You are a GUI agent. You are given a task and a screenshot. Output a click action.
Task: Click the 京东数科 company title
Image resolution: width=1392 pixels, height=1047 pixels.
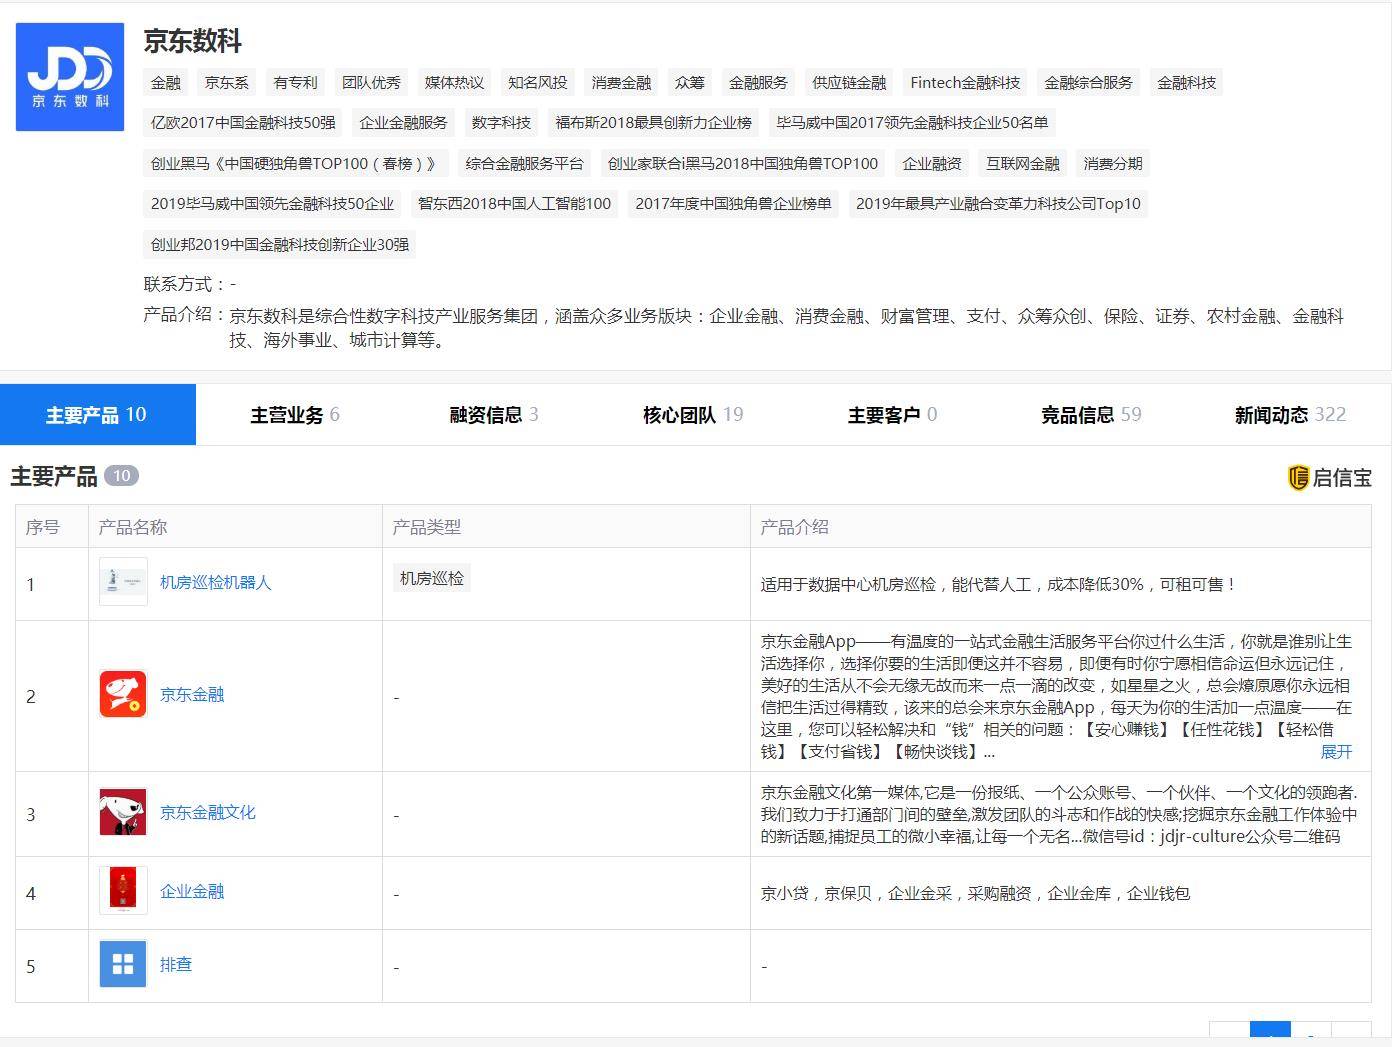click(x=192, y=41)
